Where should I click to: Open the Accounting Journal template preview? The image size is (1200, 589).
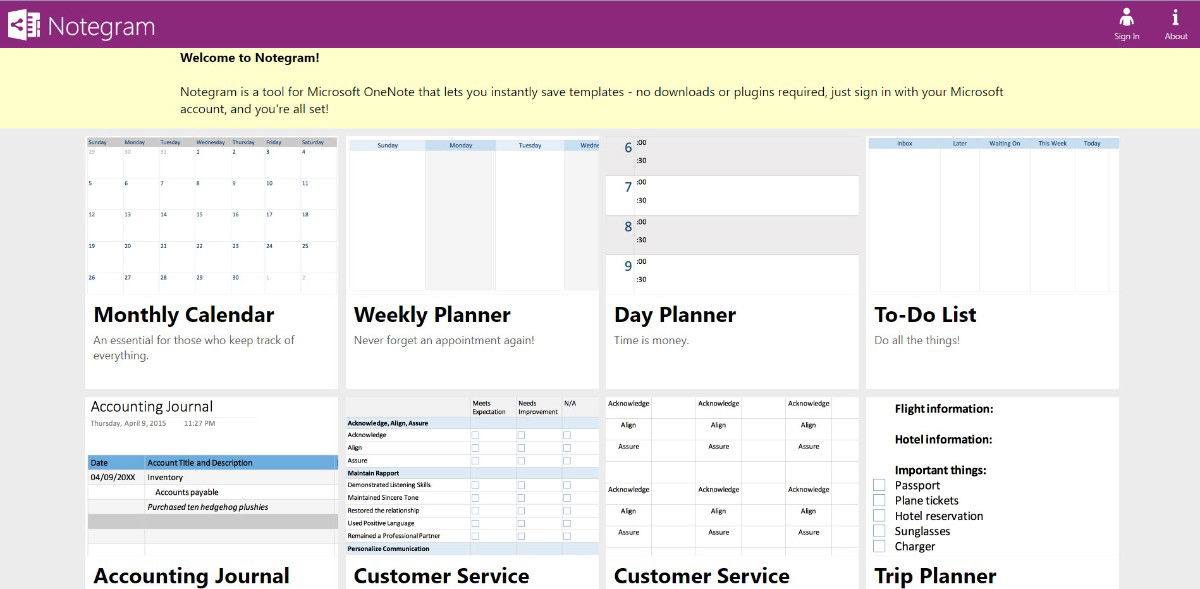212,476
